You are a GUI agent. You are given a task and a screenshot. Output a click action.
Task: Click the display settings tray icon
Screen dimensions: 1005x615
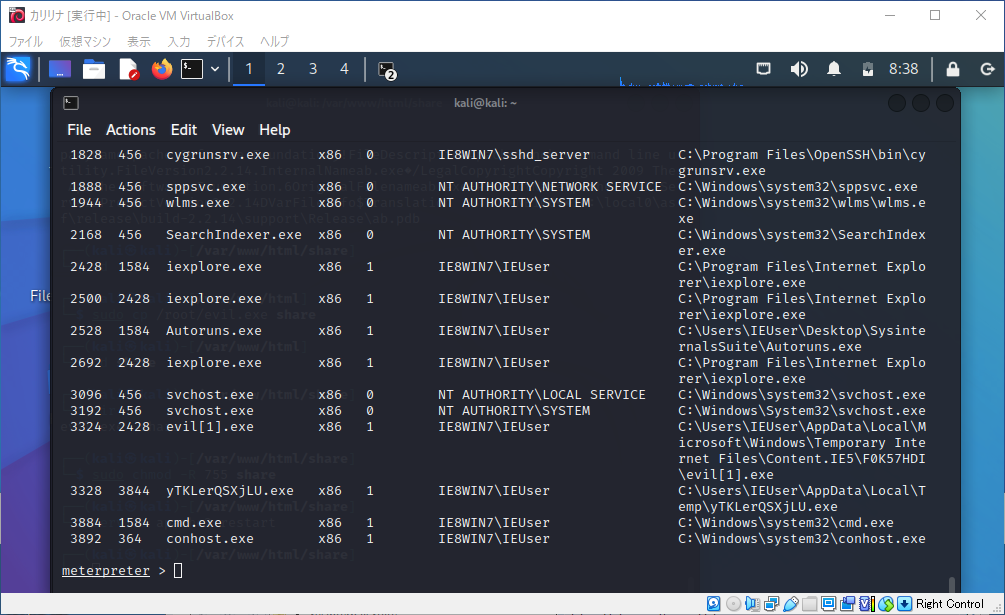(763, 69)
